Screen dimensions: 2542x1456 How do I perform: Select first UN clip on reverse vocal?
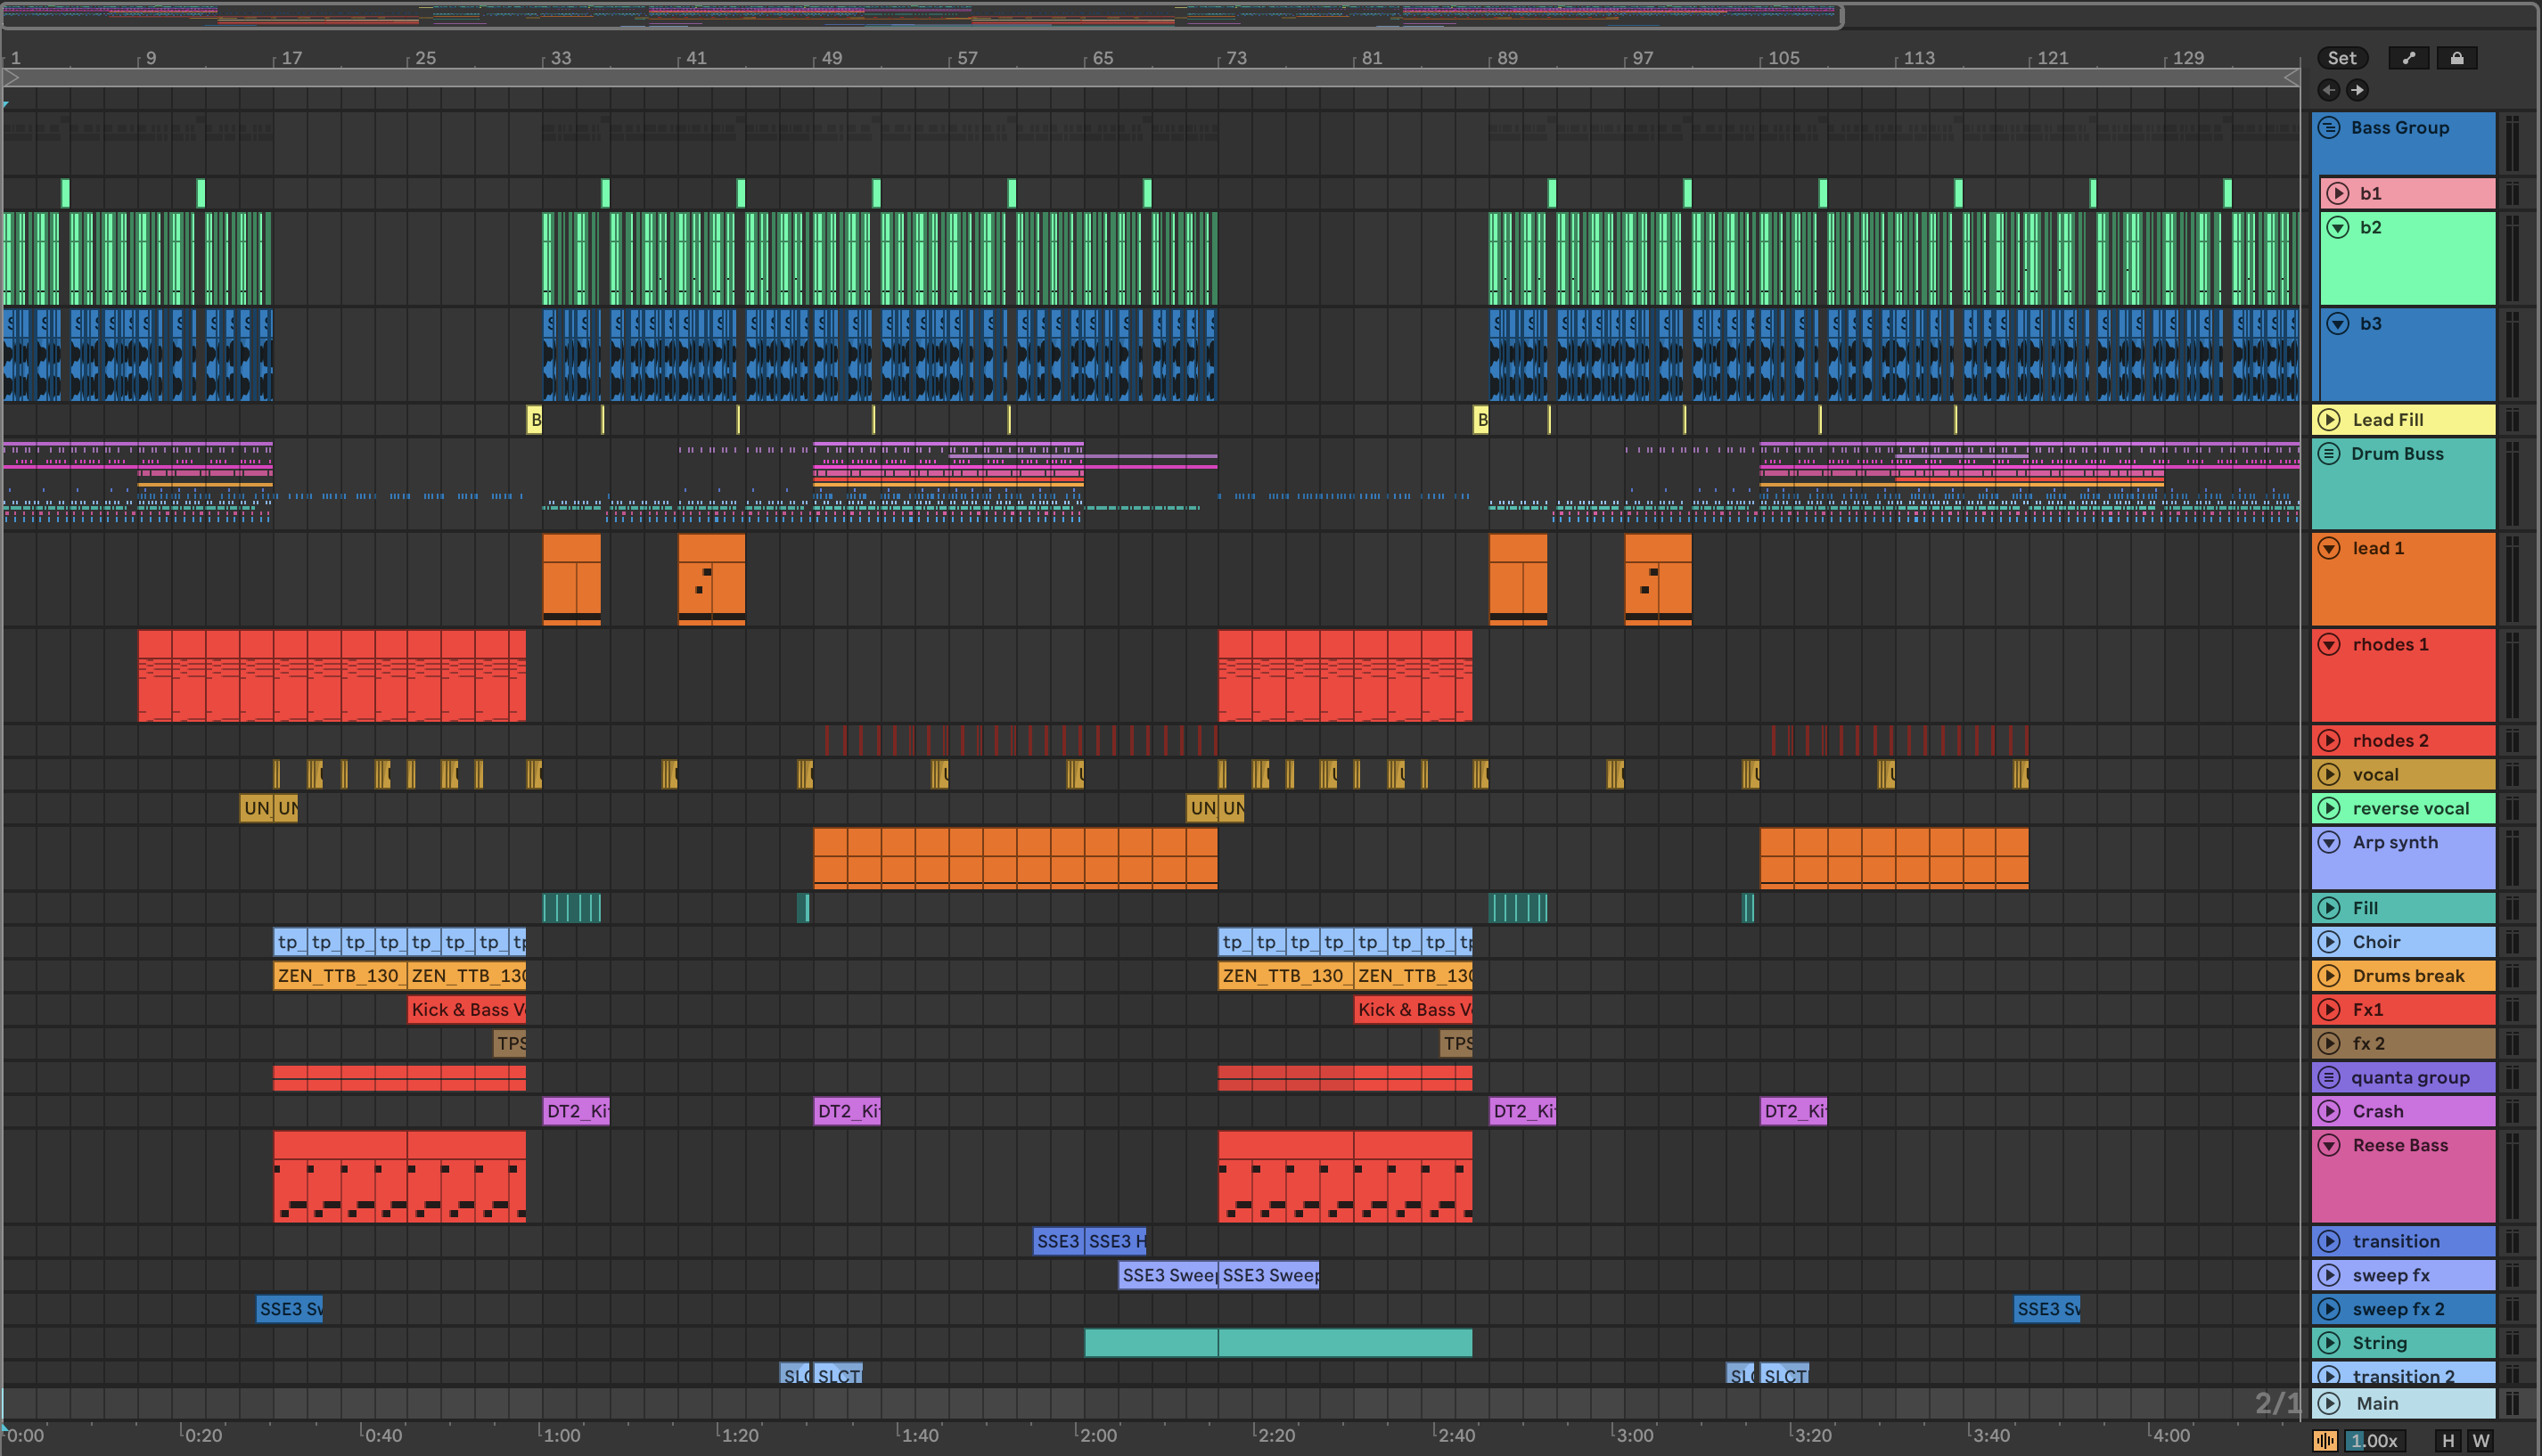coord(257,808)
